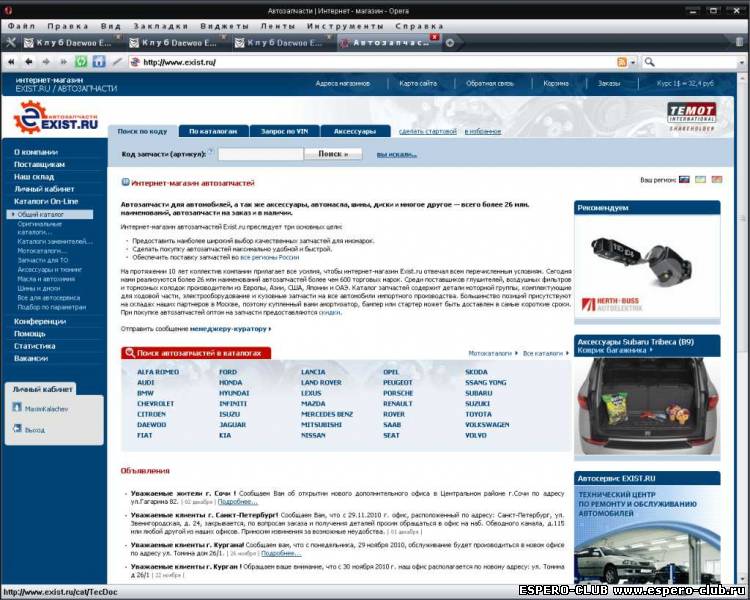Click the Opera logo in title bar
This screenshot has height=600, width=750.
coord(8,10)
